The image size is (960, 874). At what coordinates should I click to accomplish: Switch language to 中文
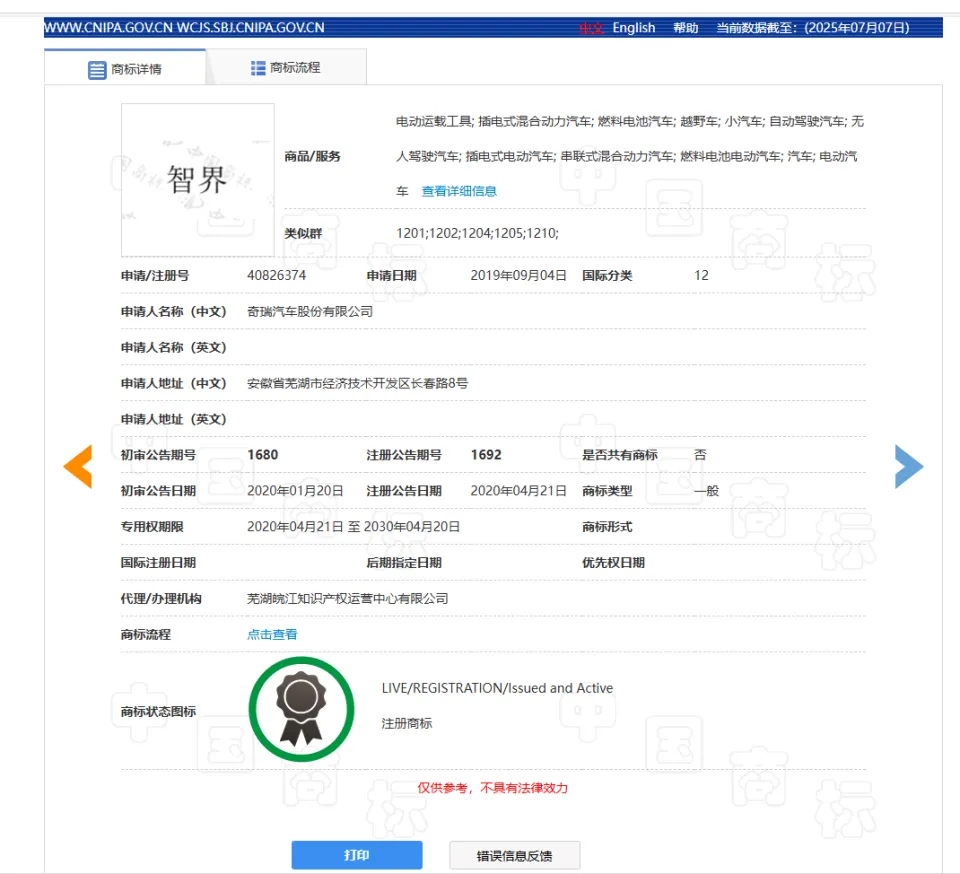click(591, 28)
